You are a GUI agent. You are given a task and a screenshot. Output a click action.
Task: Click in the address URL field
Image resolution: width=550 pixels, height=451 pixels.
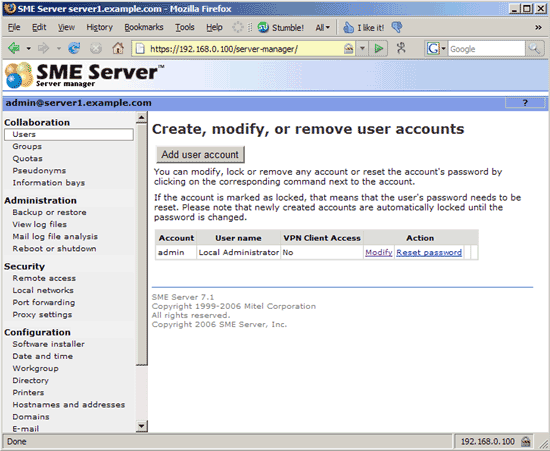click(244, 48)
